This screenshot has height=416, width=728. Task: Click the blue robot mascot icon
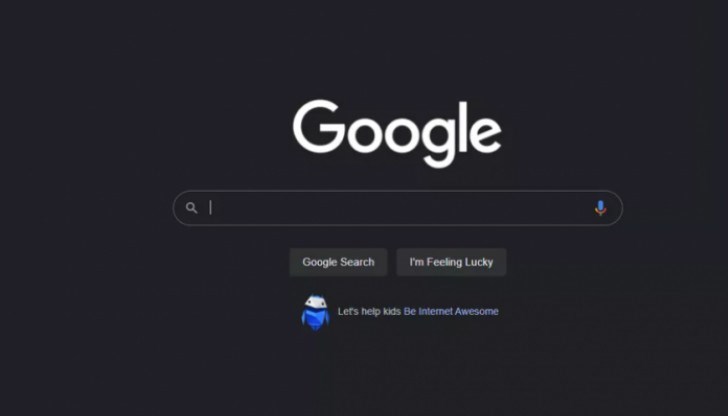pos(315,312)
